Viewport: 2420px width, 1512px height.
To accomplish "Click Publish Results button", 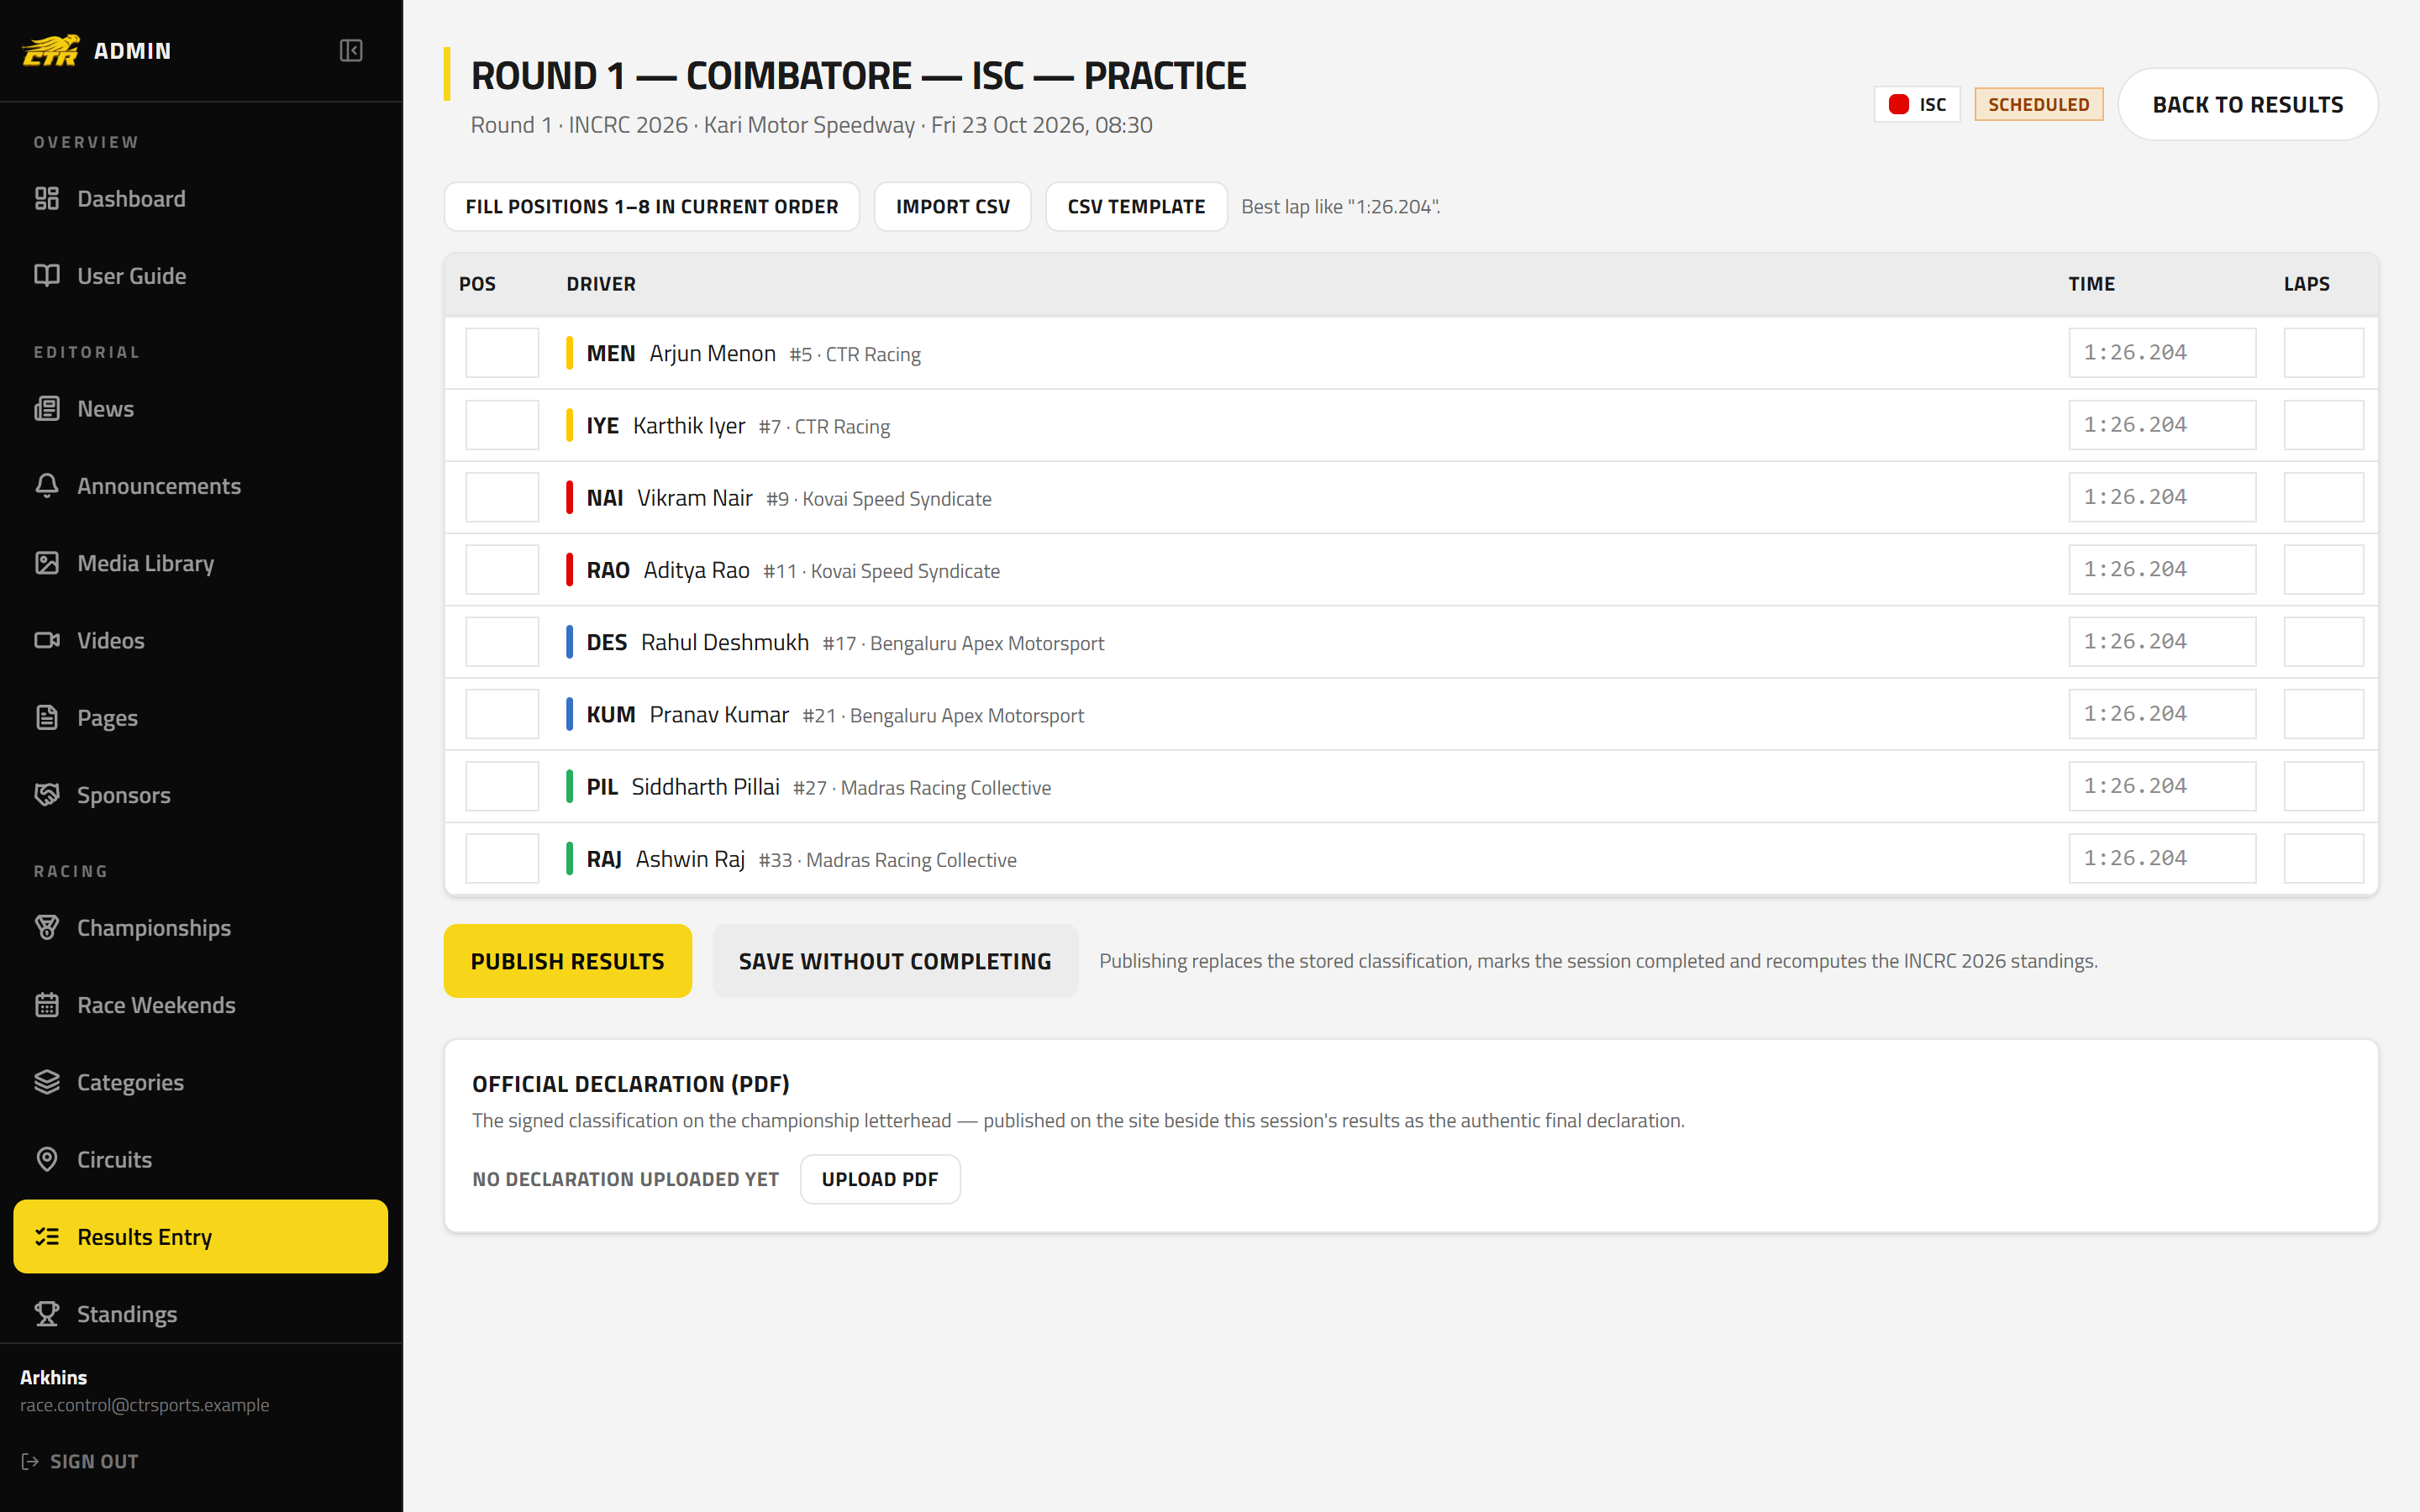I will pyautogui.click(x=567, y=960).
